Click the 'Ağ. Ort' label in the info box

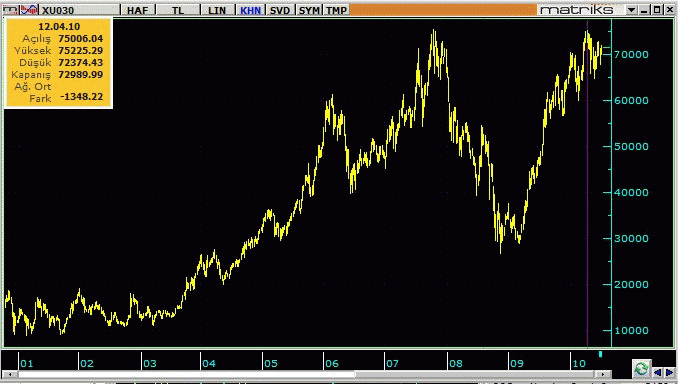click(x=32, y=86)
